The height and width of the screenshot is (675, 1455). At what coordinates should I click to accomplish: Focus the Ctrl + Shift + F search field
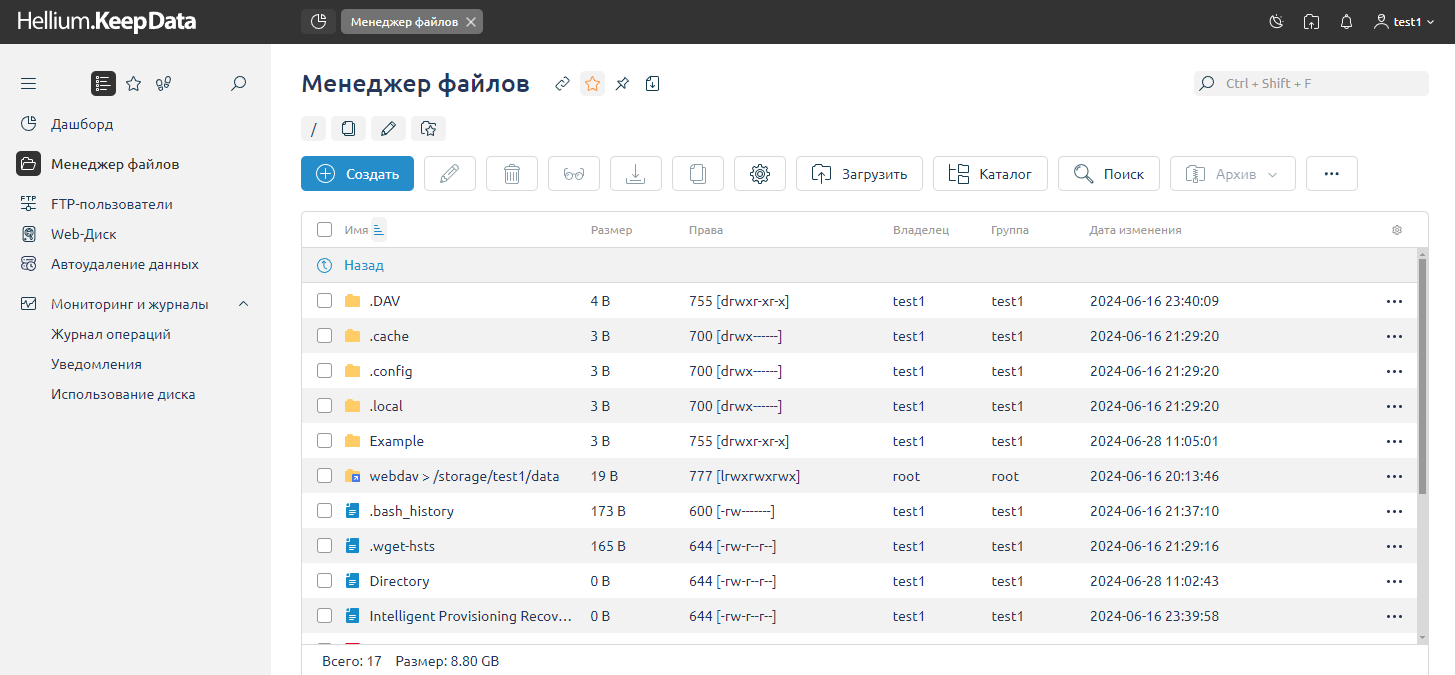tap(1311, 83)
